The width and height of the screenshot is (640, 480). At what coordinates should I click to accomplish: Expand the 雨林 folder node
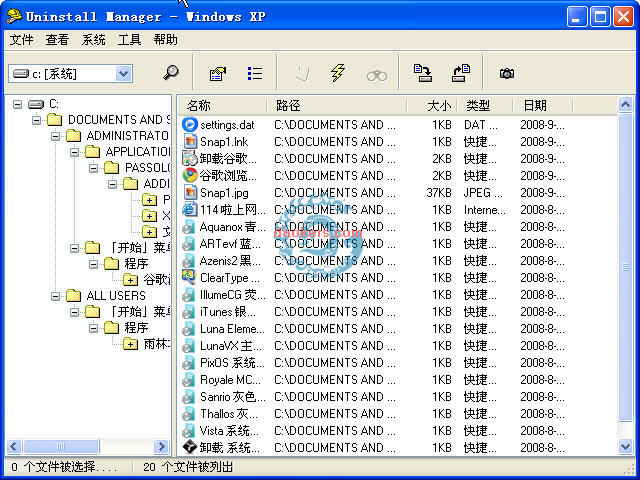click(x=130, y=344)
